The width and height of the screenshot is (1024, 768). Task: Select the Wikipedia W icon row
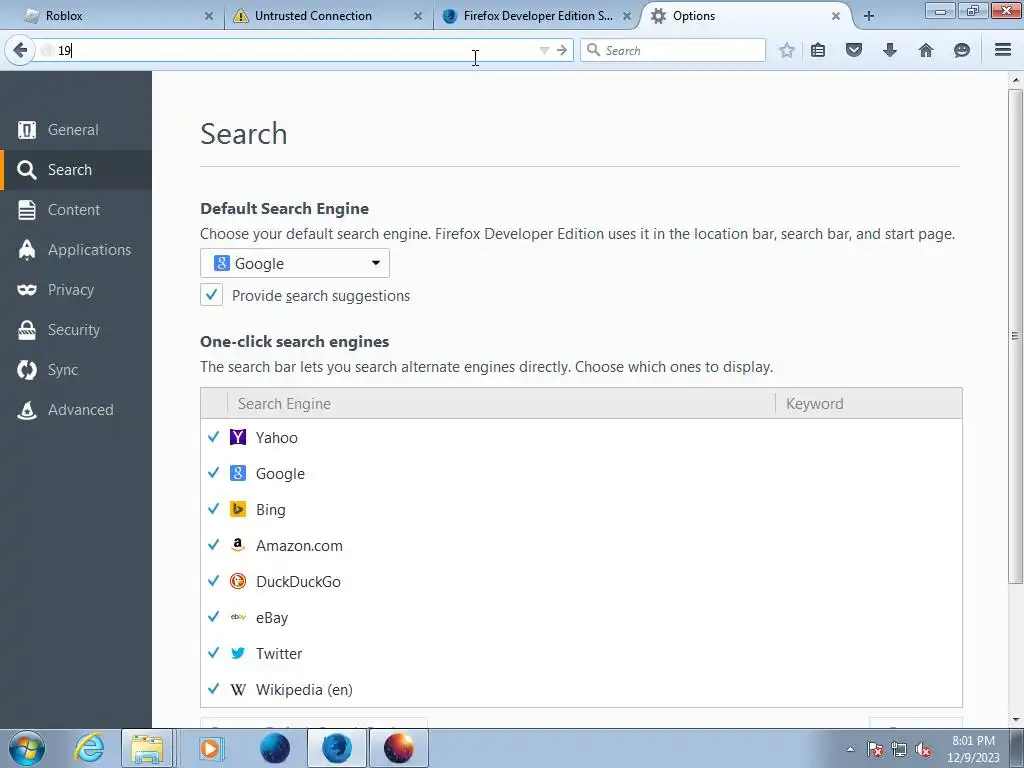[x=238, y=690]
